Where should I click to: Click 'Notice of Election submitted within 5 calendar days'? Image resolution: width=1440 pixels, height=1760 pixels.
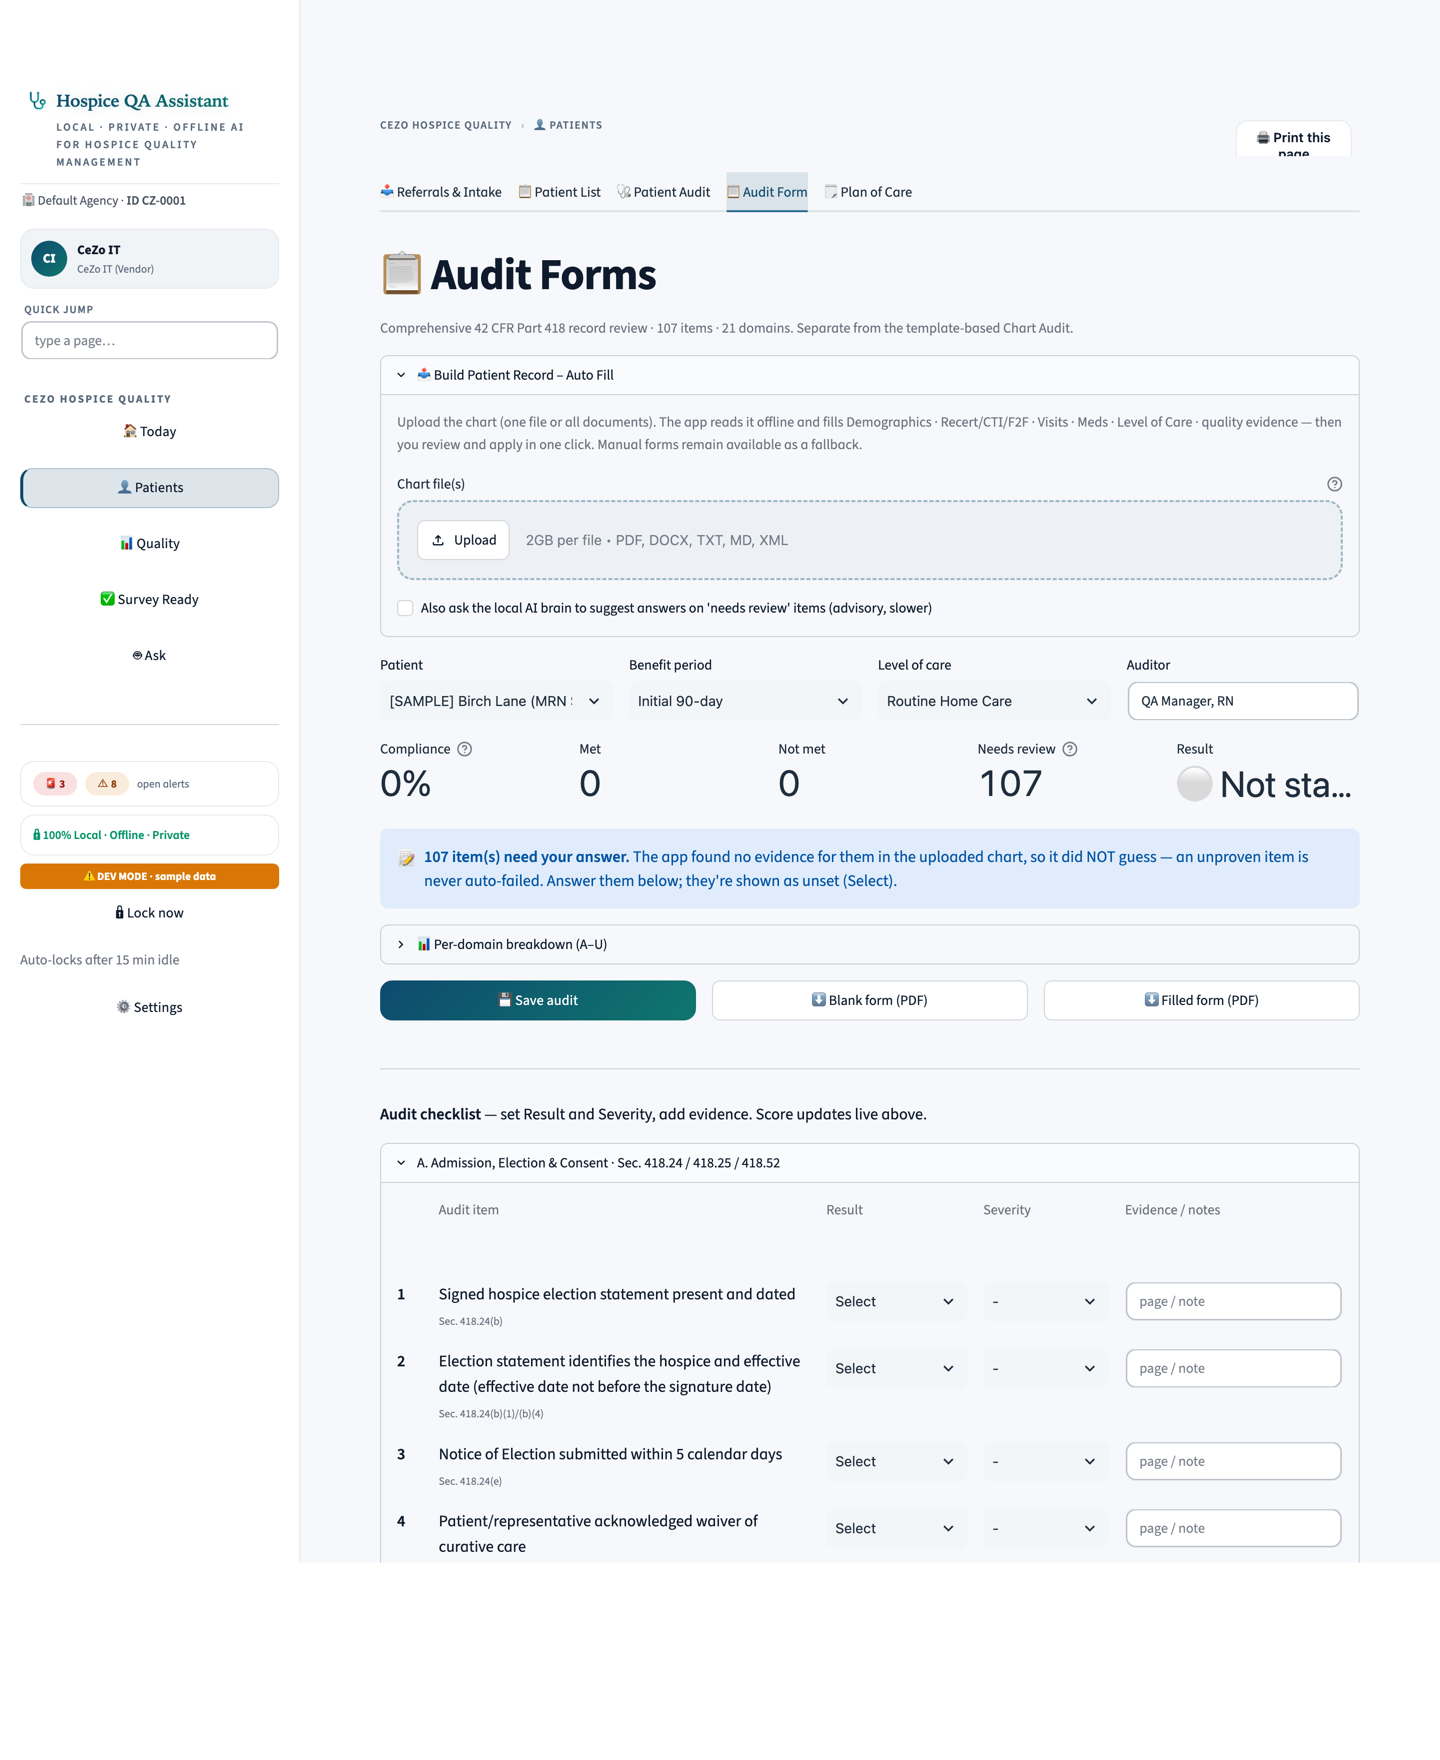point(610,1454)
